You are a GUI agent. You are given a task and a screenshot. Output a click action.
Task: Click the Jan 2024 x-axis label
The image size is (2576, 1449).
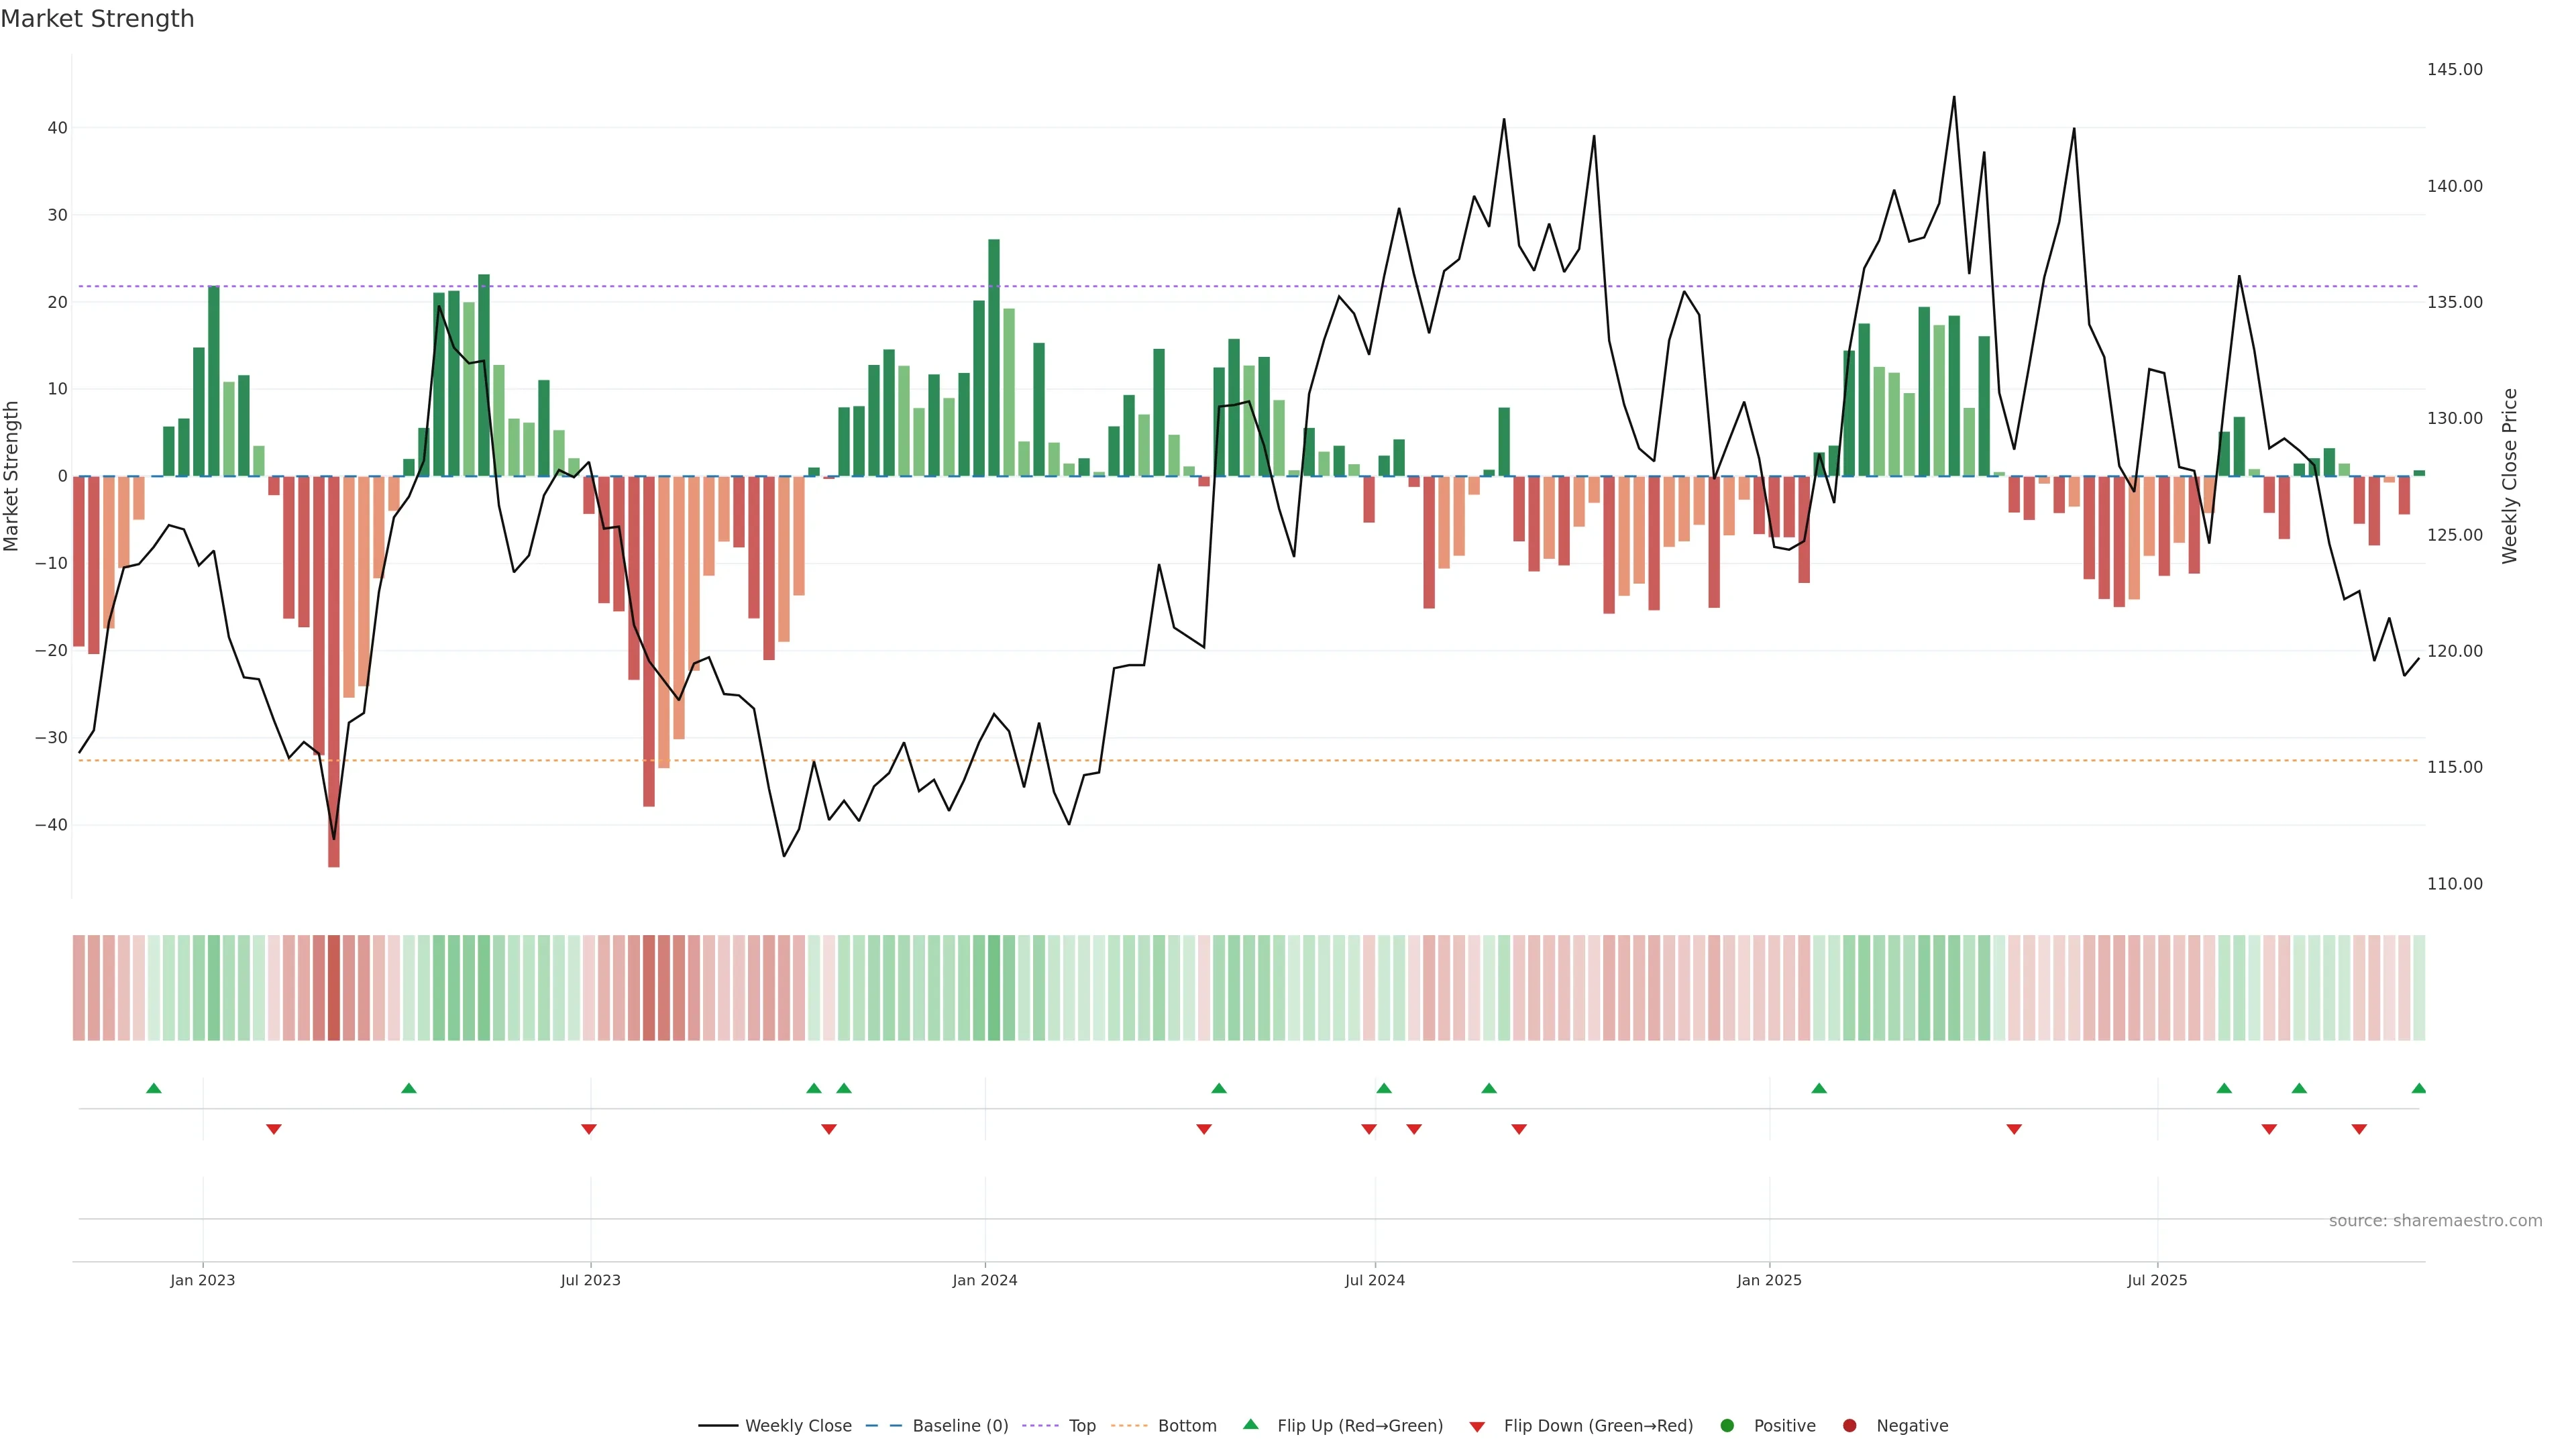coord(984,1280)
